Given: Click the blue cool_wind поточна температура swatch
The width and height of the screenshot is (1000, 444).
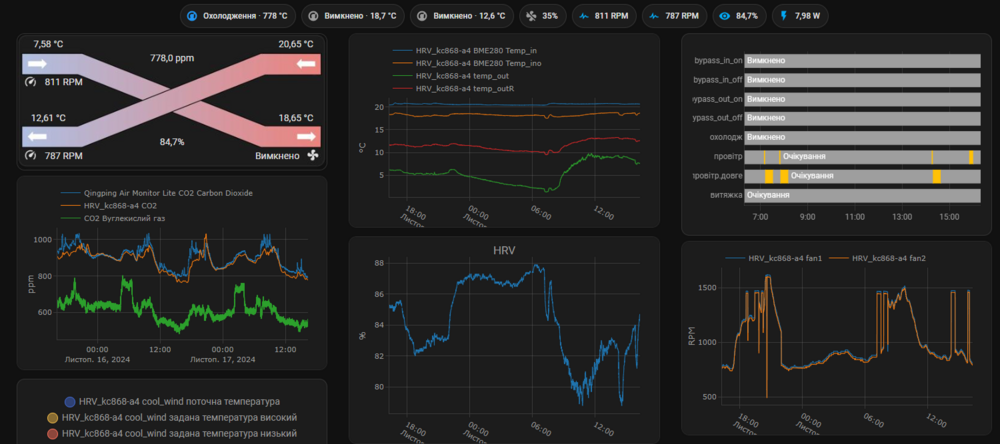Looking at the screenshot, I should point(69,401).
